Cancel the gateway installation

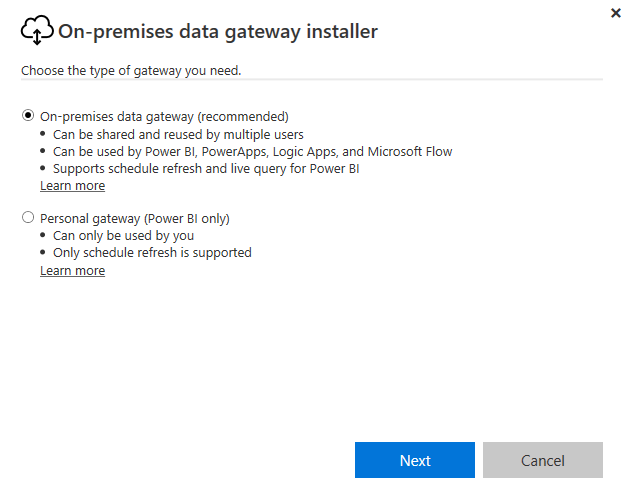543,460
